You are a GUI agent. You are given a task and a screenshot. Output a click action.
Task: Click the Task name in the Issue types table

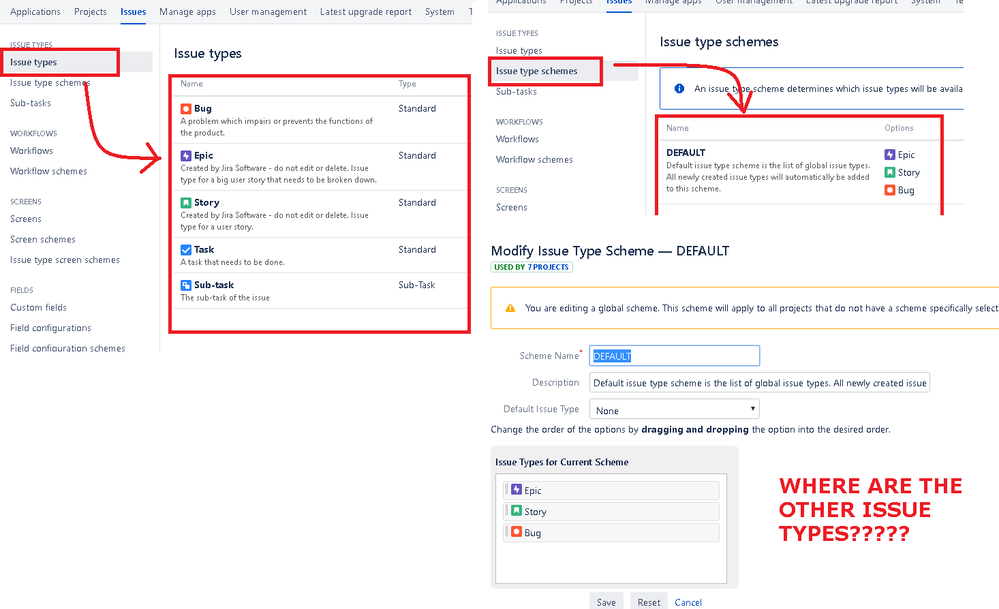(204, 250)
